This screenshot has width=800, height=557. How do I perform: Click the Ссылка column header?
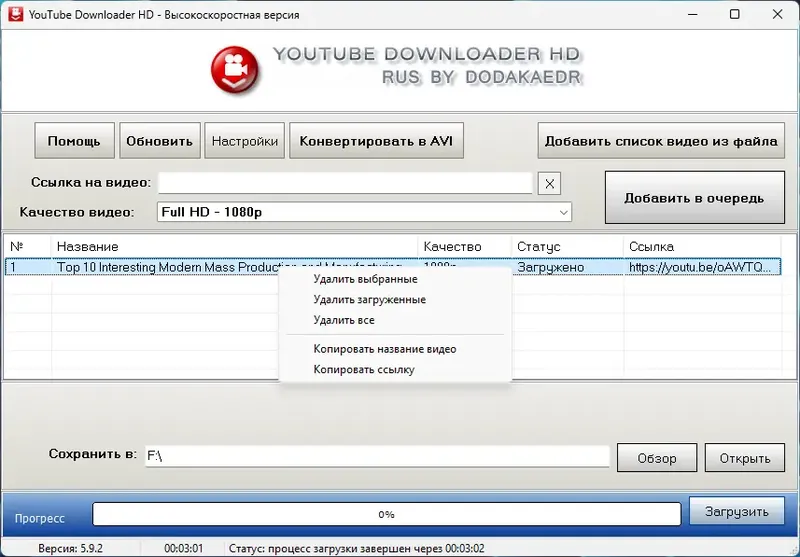703,246
